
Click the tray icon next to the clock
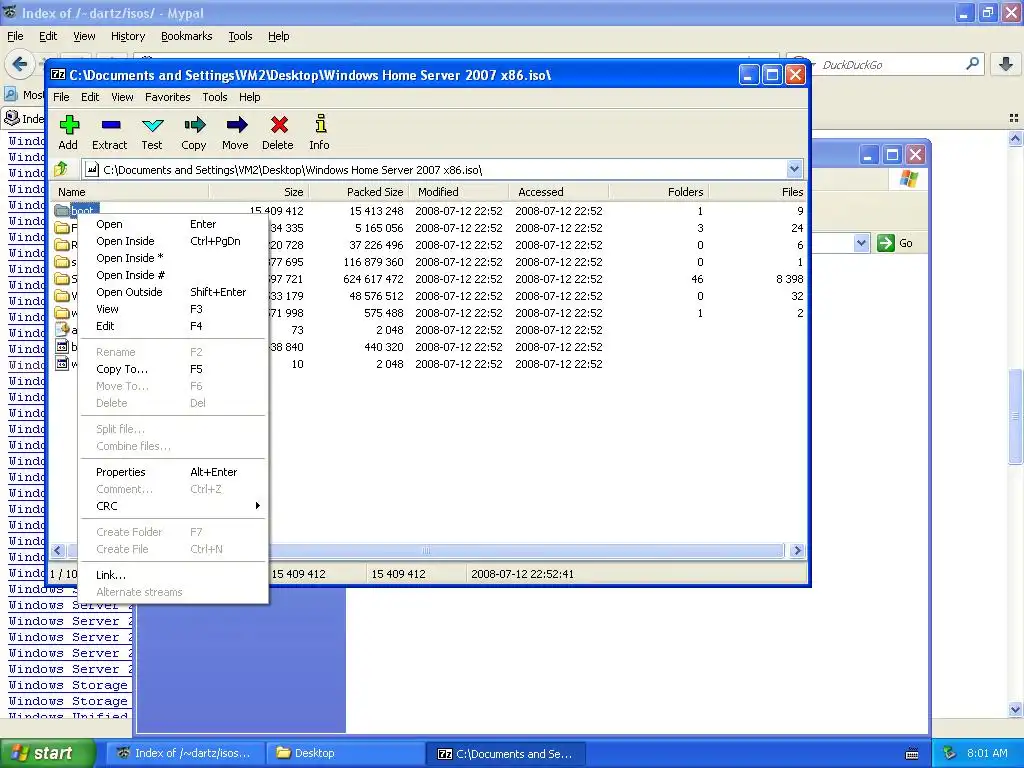[x=950, y=753]
